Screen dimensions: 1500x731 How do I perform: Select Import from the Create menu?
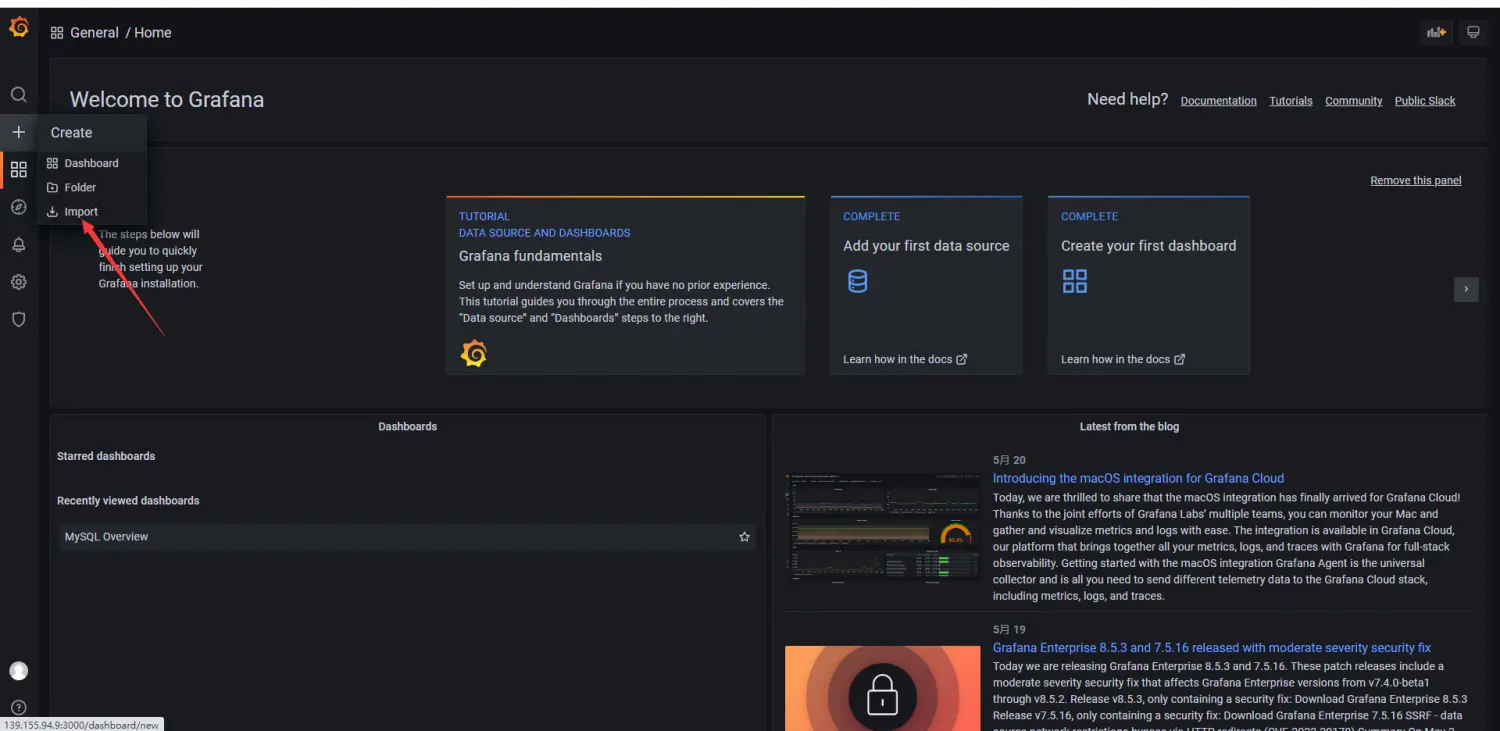(81, 212)
